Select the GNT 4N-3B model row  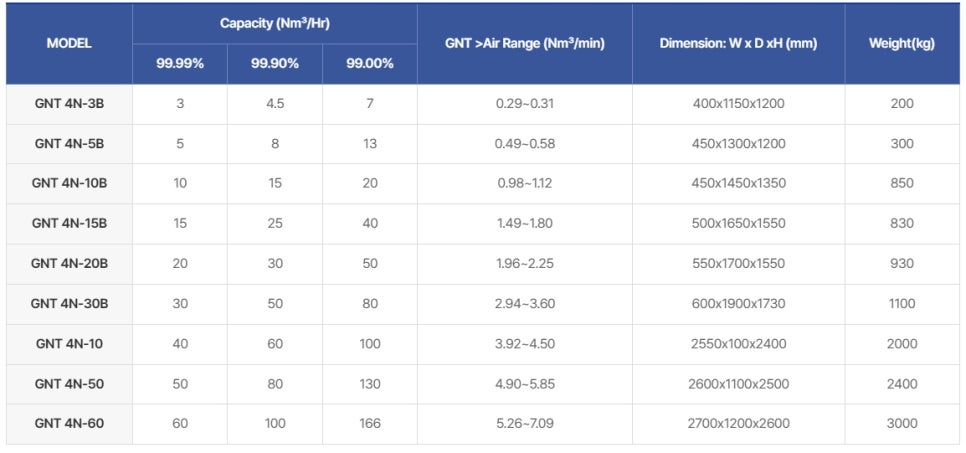pos(482,104)
